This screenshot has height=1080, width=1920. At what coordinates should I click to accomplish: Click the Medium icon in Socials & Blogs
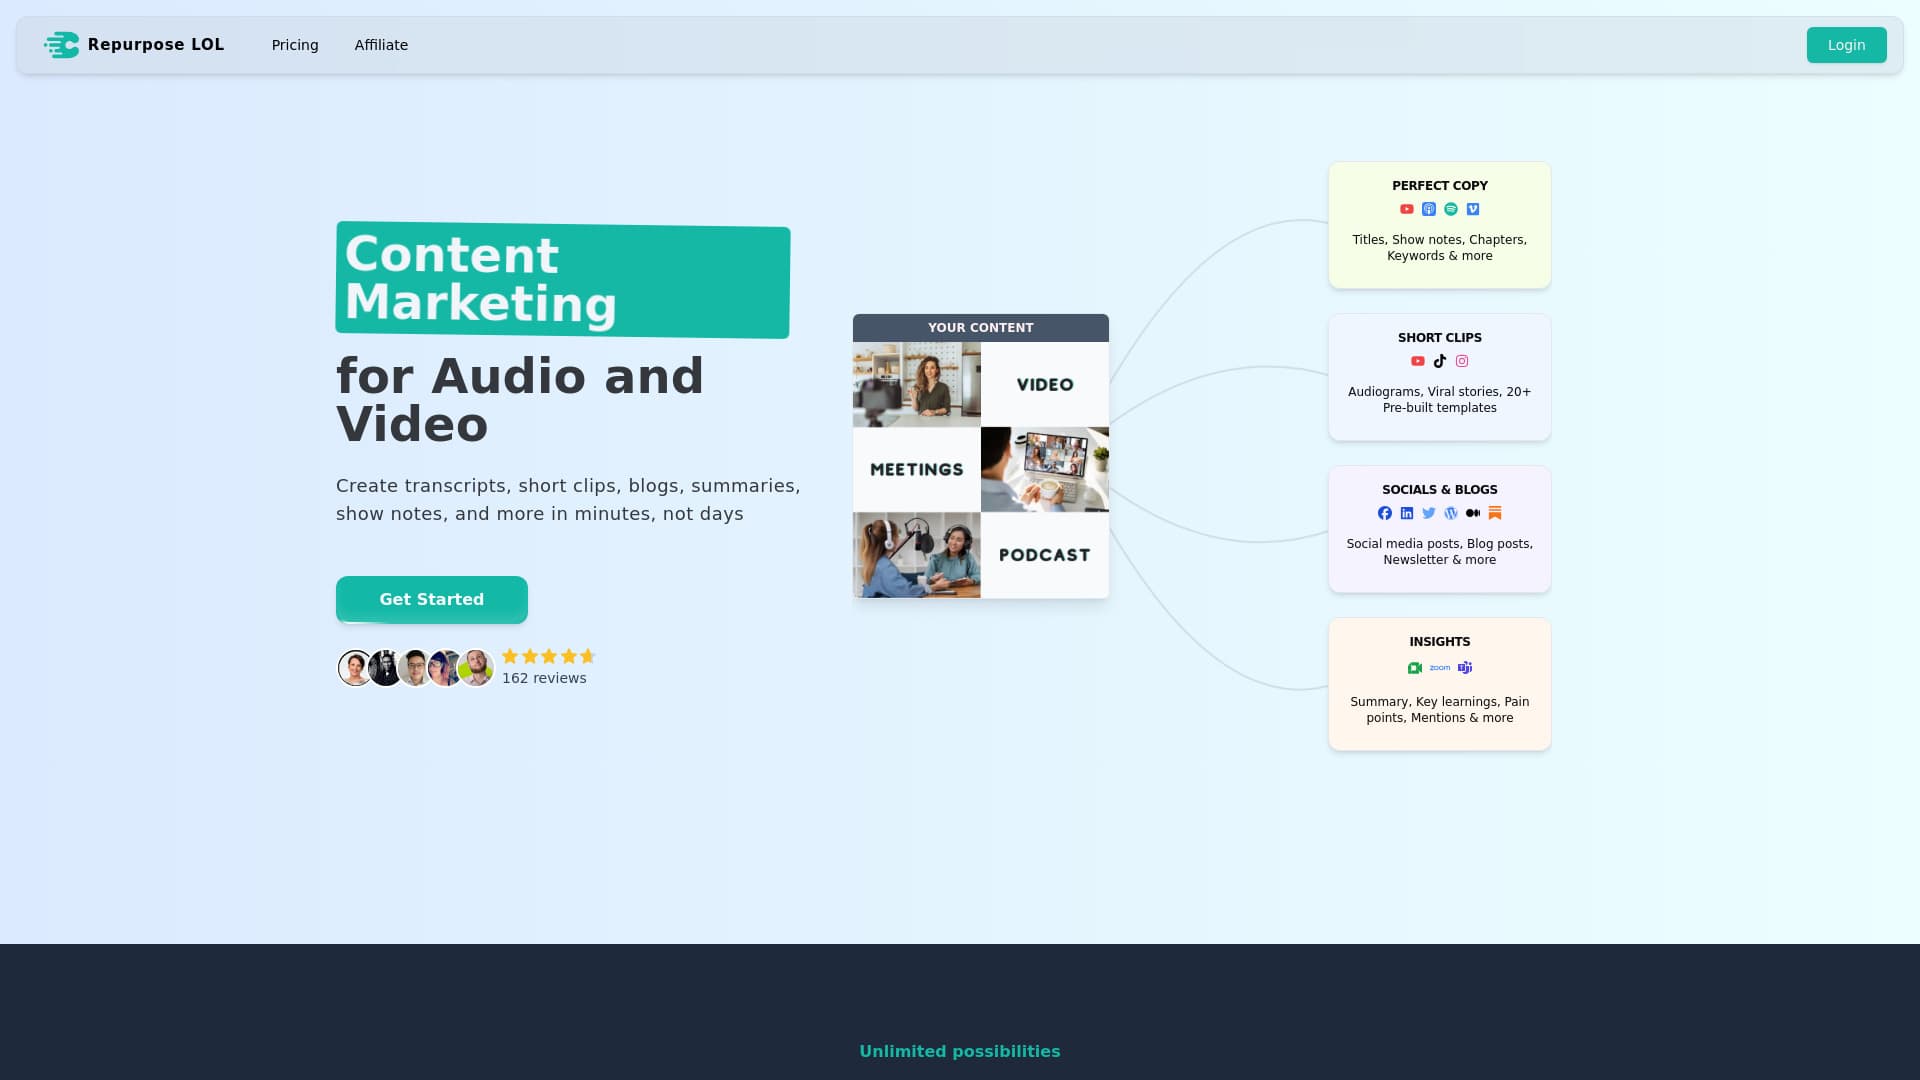pos(1473,513)
